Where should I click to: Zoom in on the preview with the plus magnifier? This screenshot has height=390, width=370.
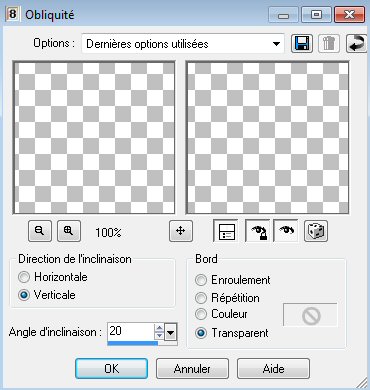69,231
